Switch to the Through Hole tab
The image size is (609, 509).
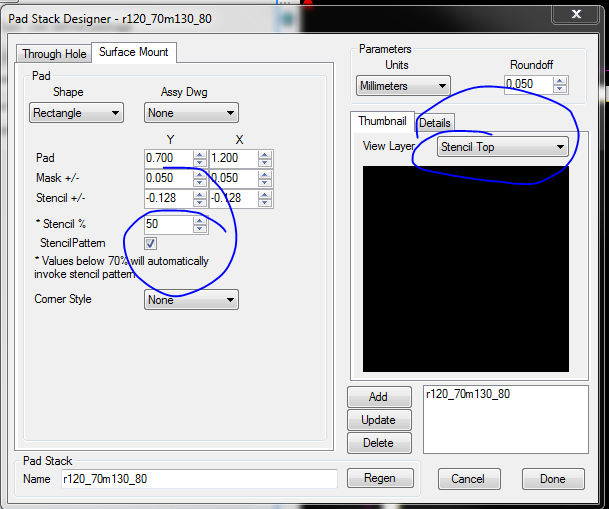click(54, 54)
